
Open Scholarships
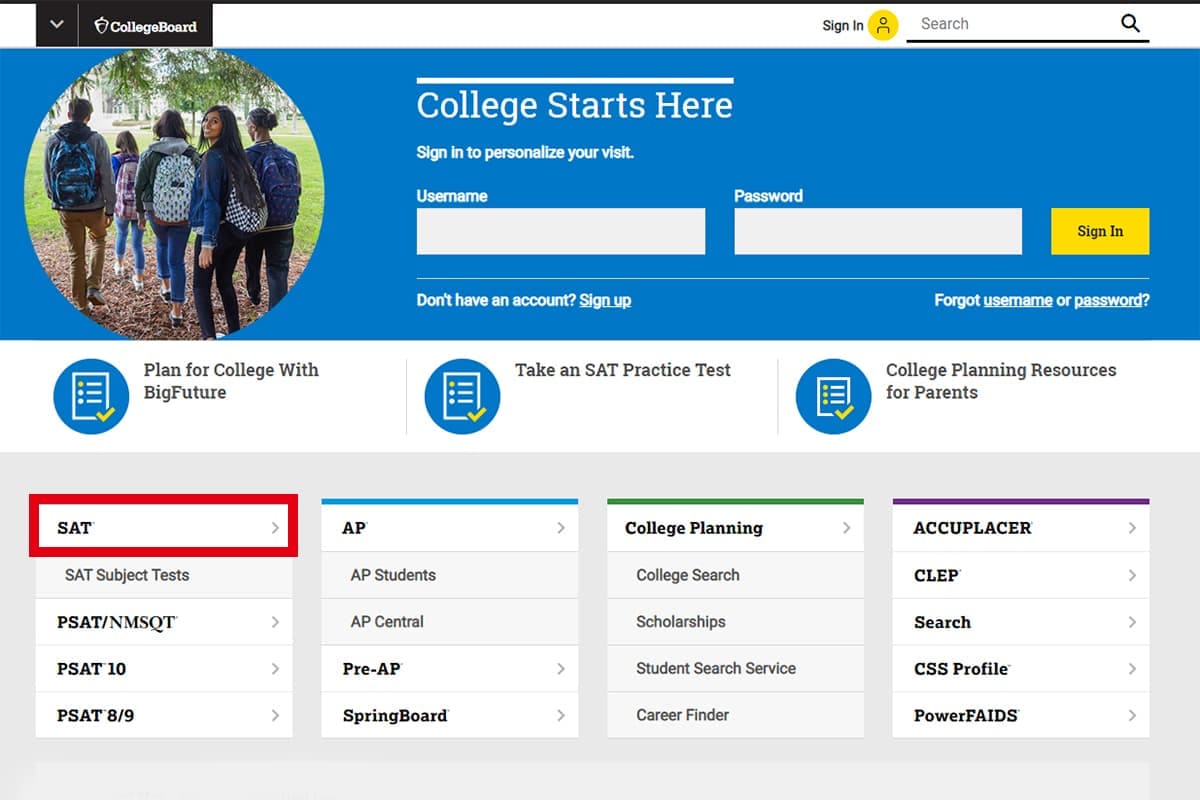pyautogui.click(x=736, y=622)
